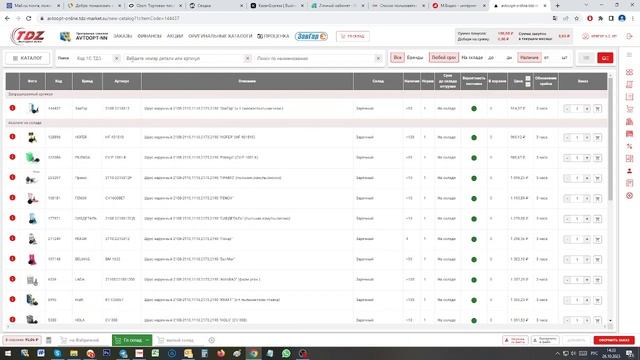The width and height of the screenshot is (640, 360).
Task: Click the percent discount icon in right sidebar
Action: 629,146
